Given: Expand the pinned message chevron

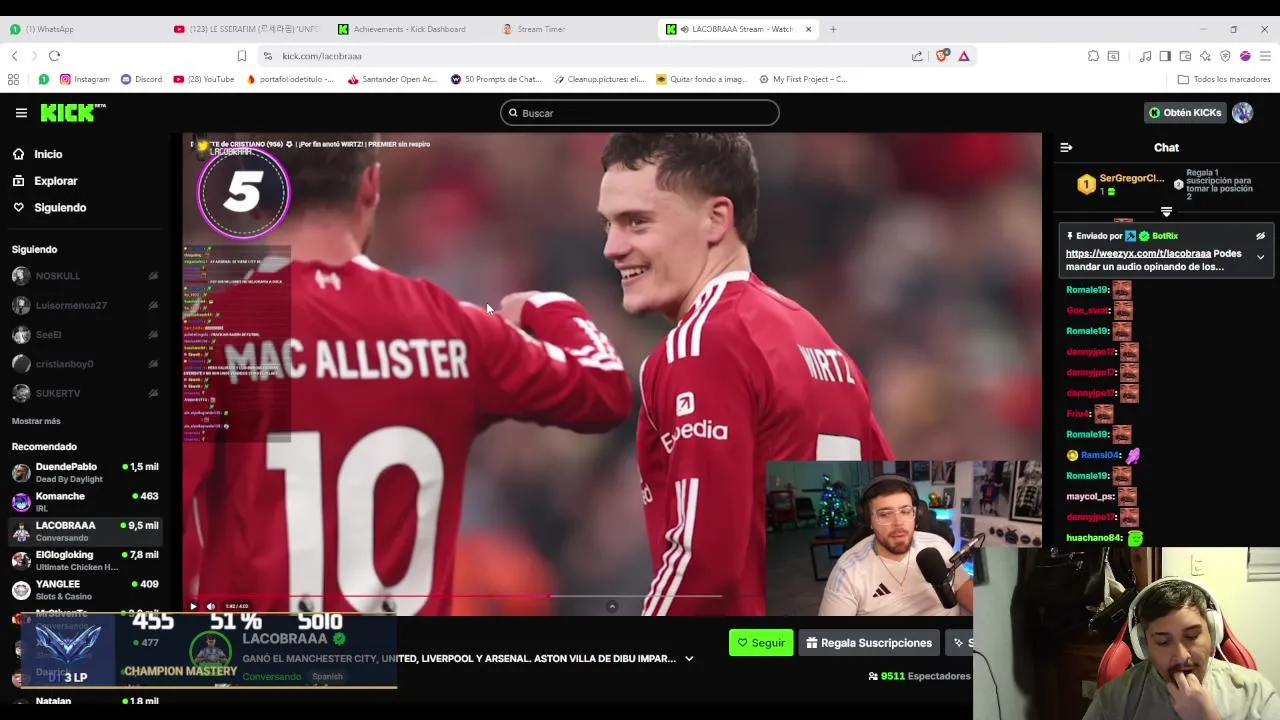Looking at the screenshot, I should click(x=1260, y=257).
